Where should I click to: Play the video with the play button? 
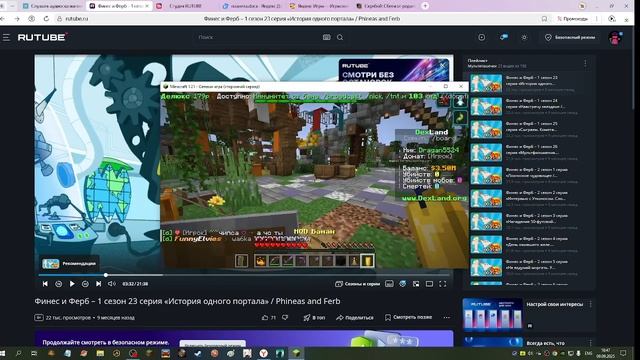coord(72,284)
